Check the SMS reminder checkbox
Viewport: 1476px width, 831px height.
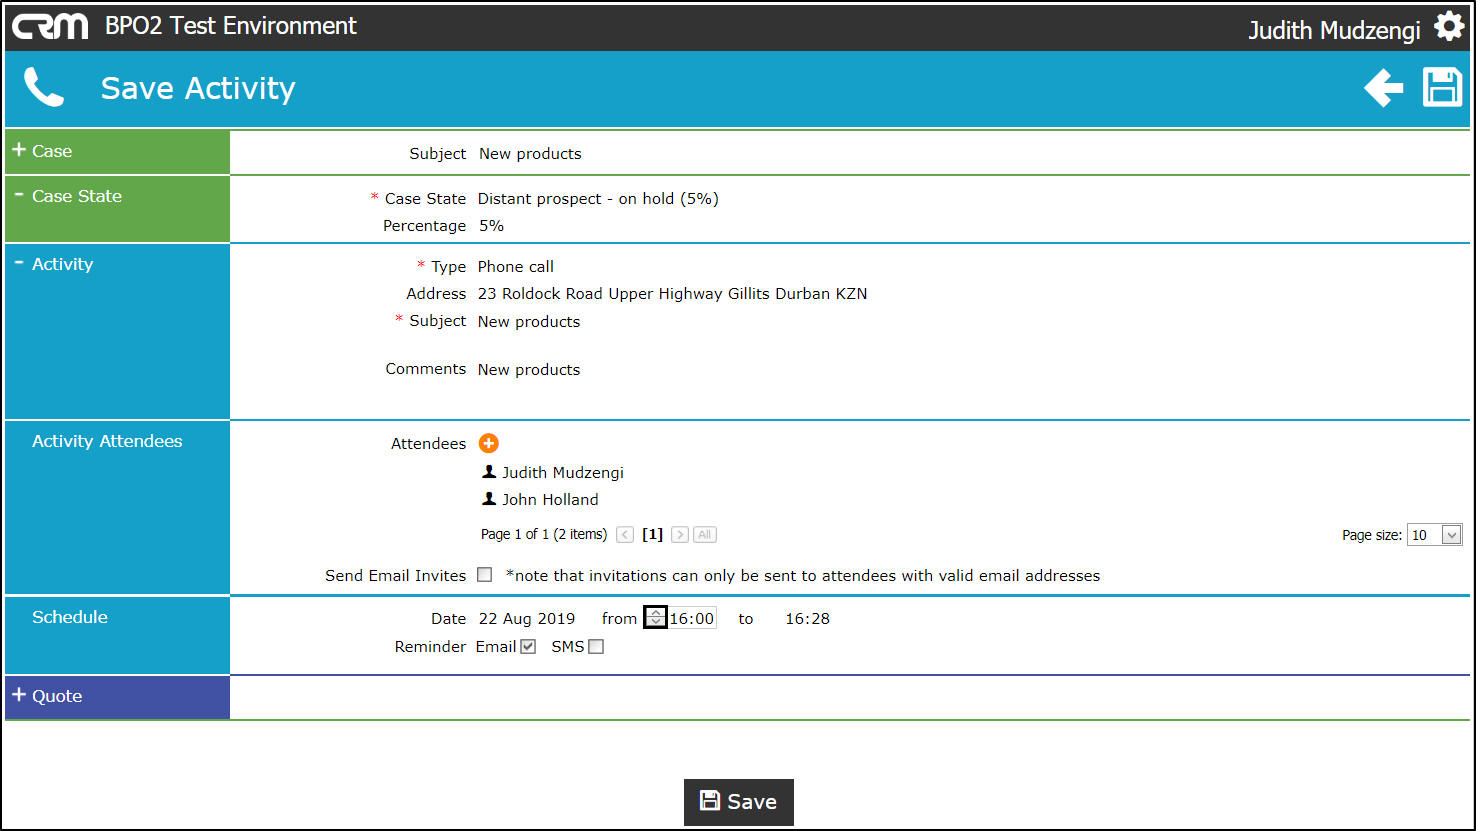pos(596,647)
